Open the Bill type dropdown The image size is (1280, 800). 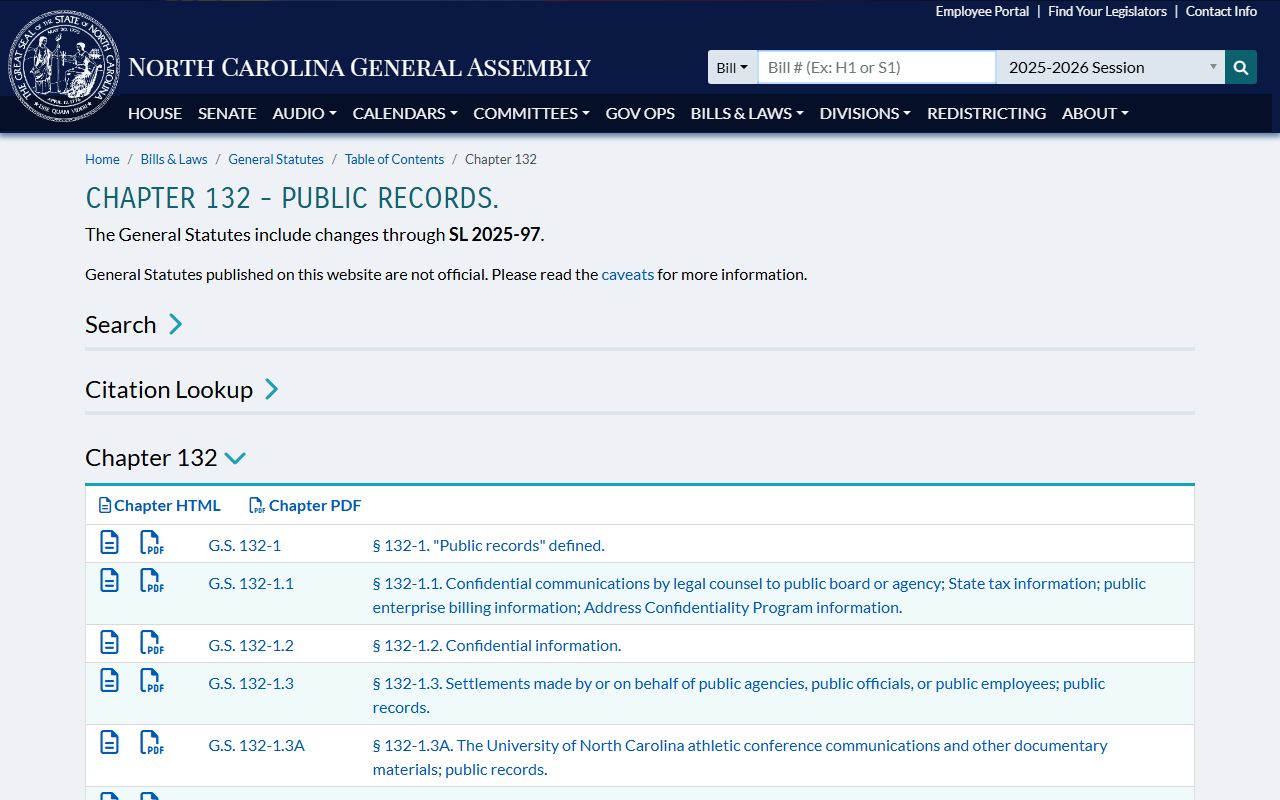(732, 67)
